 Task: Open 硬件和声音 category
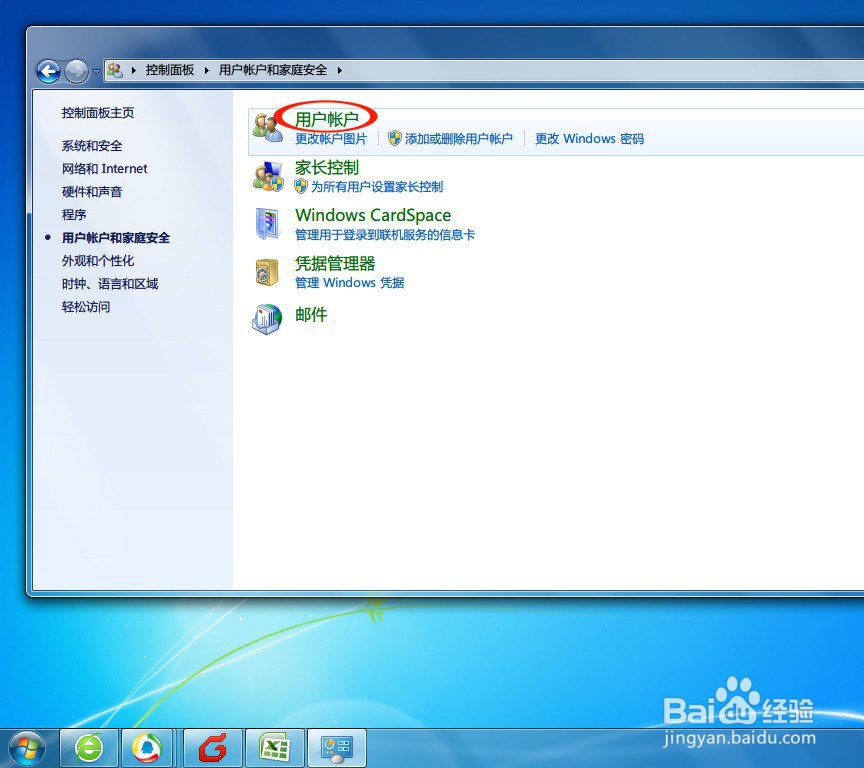click(x=92, y=192)
